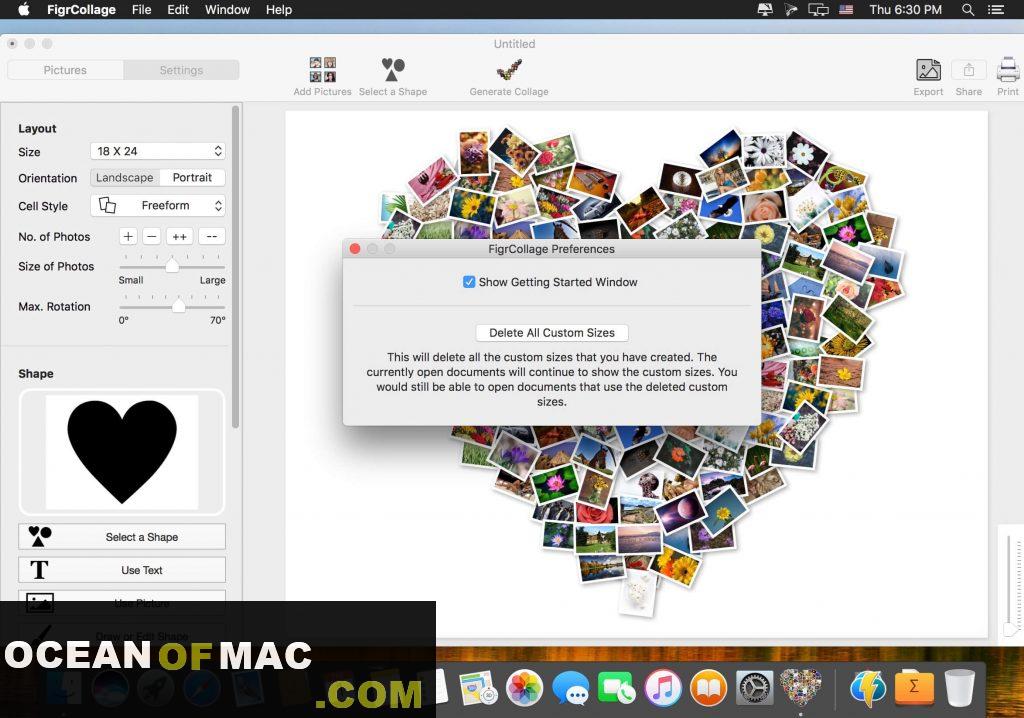Click the Layout section heading

click(37, 129)
